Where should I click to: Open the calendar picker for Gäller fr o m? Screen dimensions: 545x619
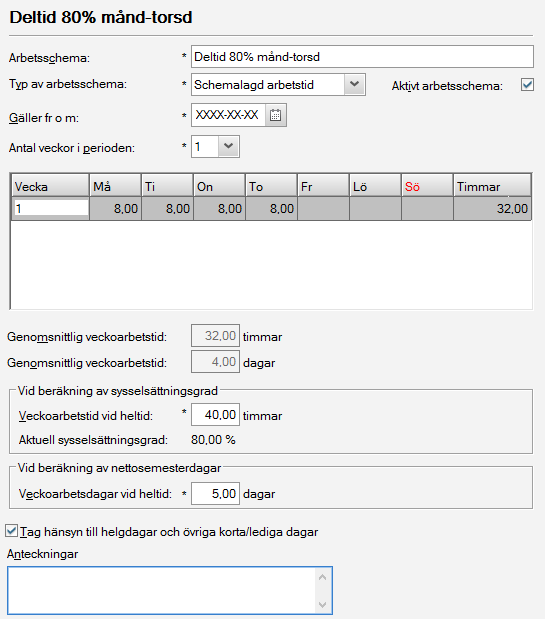275,115
